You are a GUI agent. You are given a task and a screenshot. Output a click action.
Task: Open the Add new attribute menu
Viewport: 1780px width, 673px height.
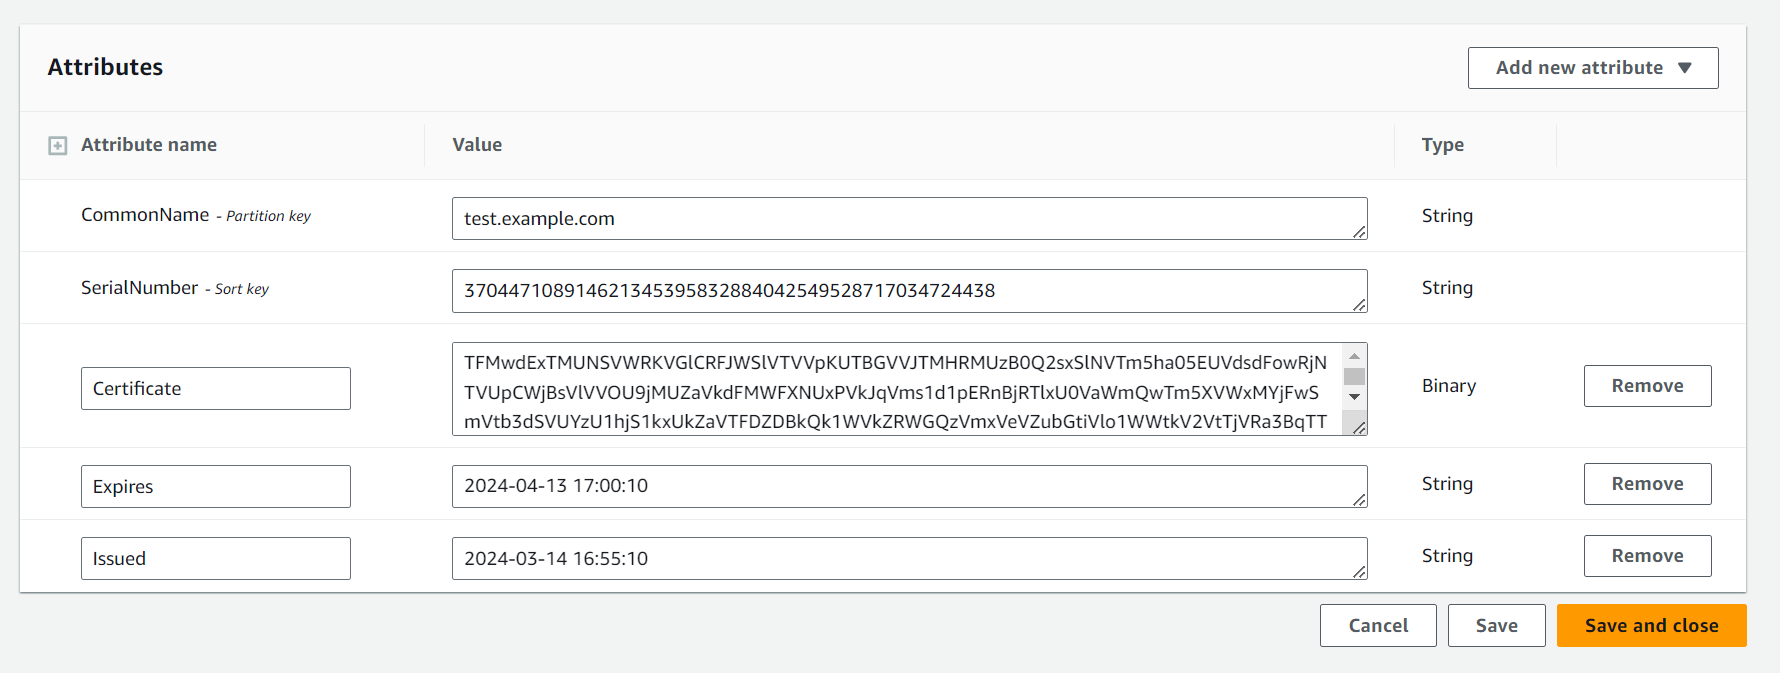[x=1593, y=68]
